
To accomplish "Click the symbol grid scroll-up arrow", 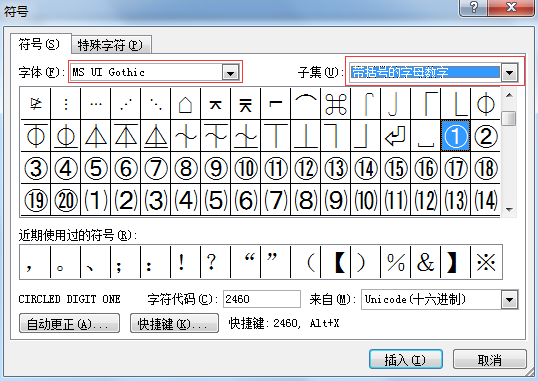I will point(509,95).
